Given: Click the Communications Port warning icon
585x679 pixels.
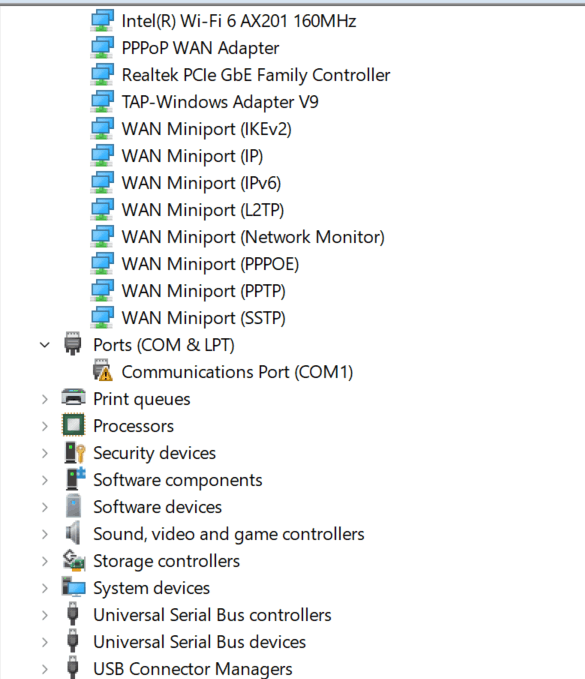Looking at the screenshot, I should 103,371.
